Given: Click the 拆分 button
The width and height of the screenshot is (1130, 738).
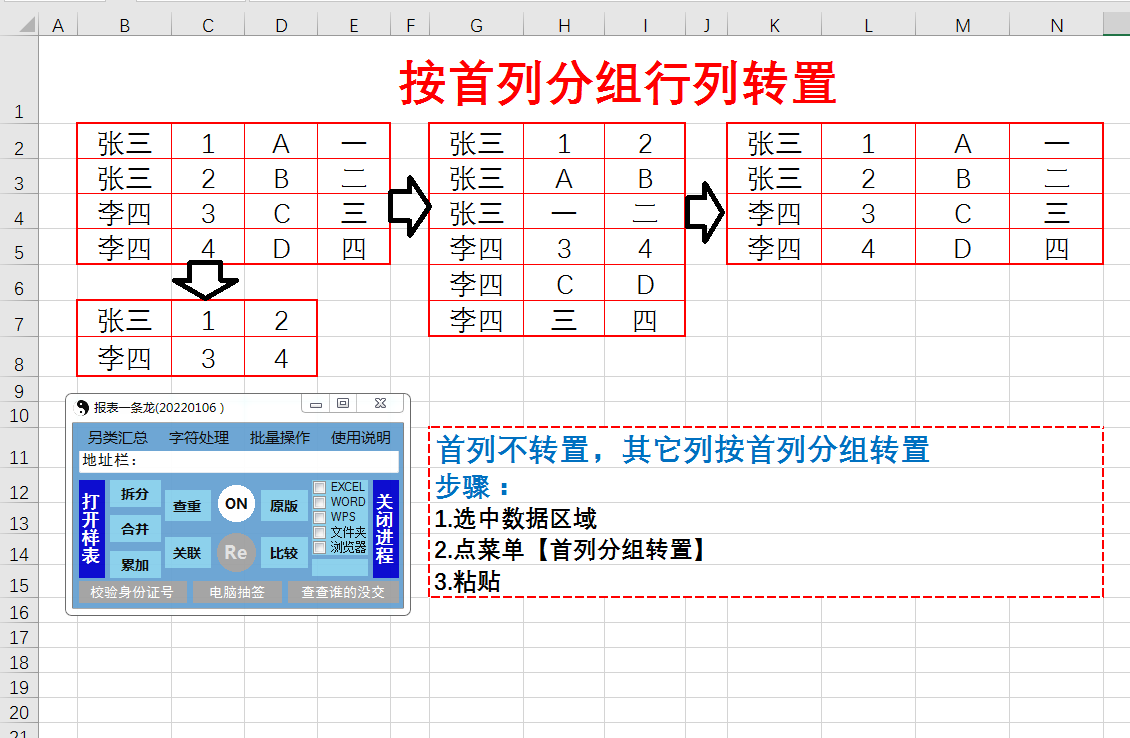Looking at the screenshot, I should (135, 494).
